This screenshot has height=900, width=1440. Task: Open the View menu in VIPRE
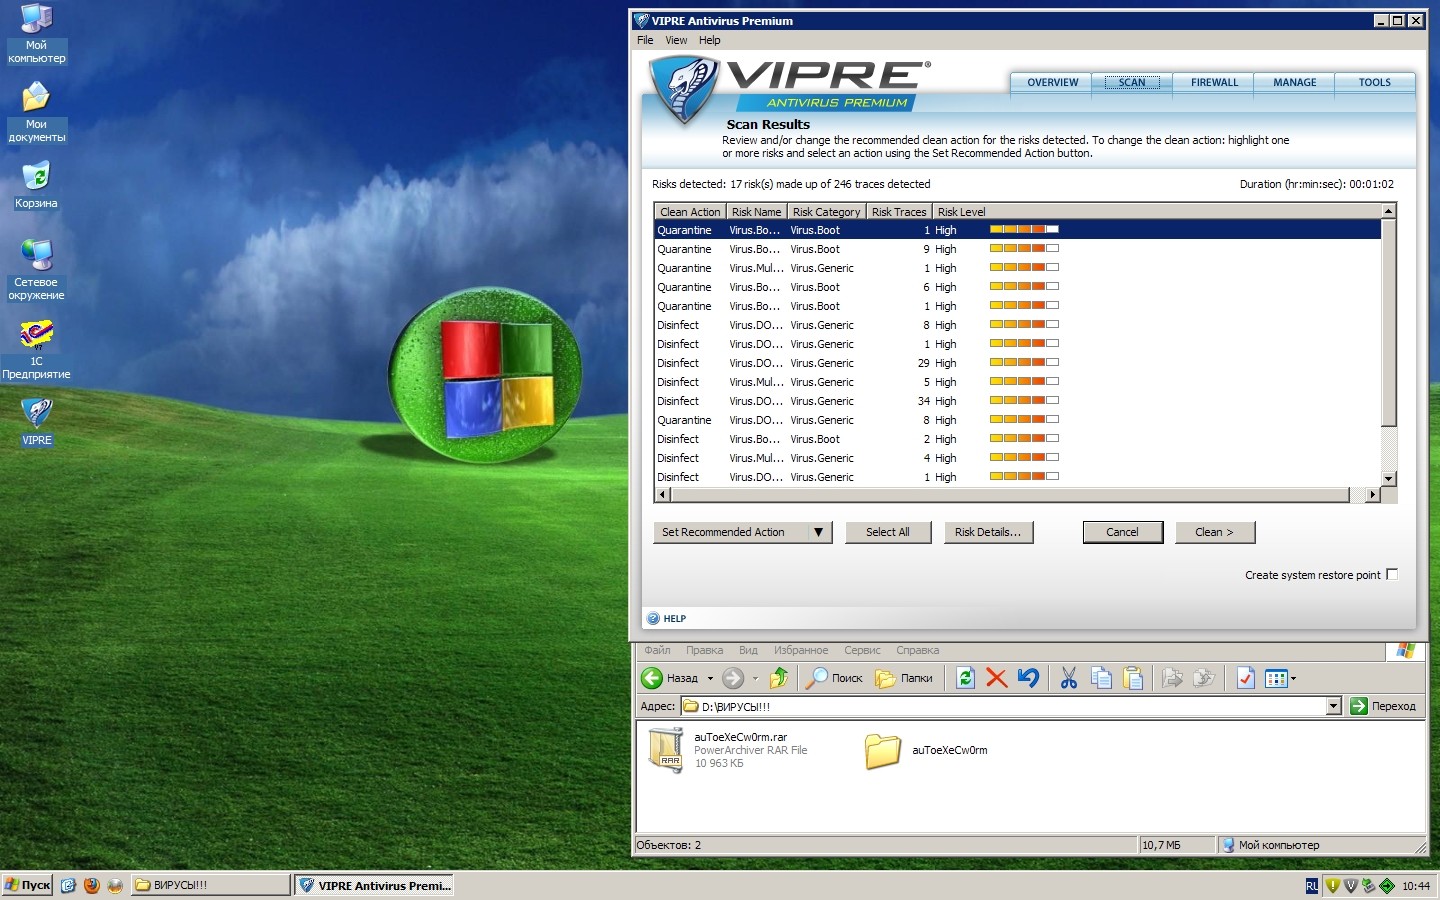(x=676, y=40)
